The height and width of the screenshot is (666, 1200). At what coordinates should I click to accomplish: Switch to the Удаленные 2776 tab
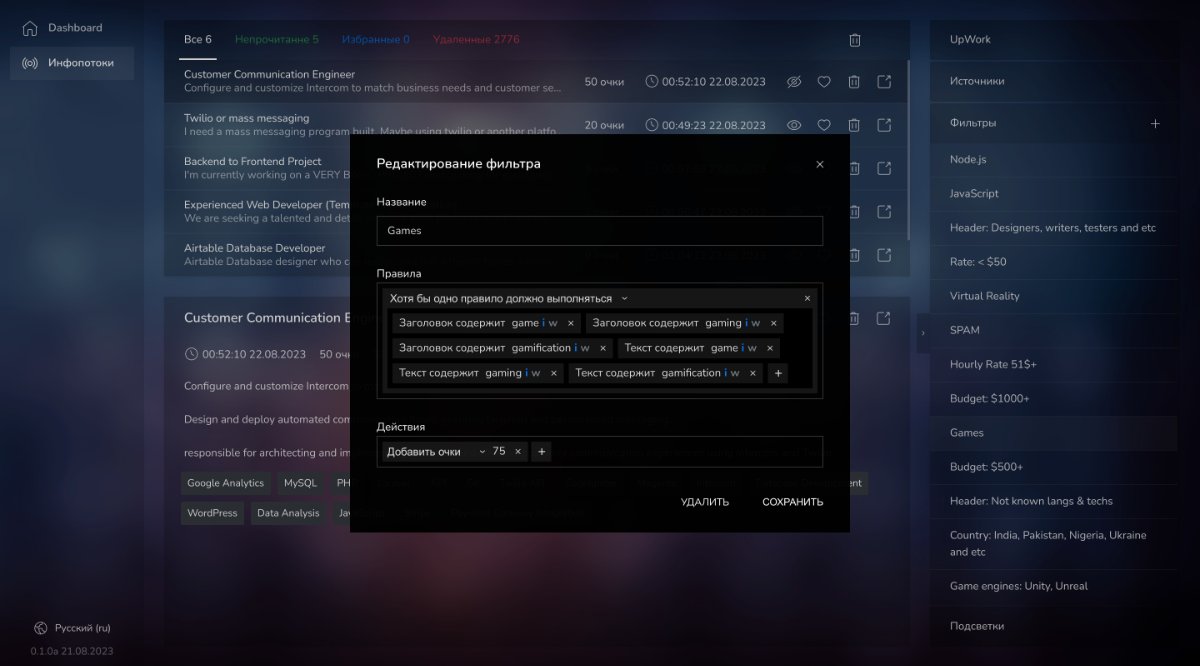pyautogui.click(x=476, y=40)
